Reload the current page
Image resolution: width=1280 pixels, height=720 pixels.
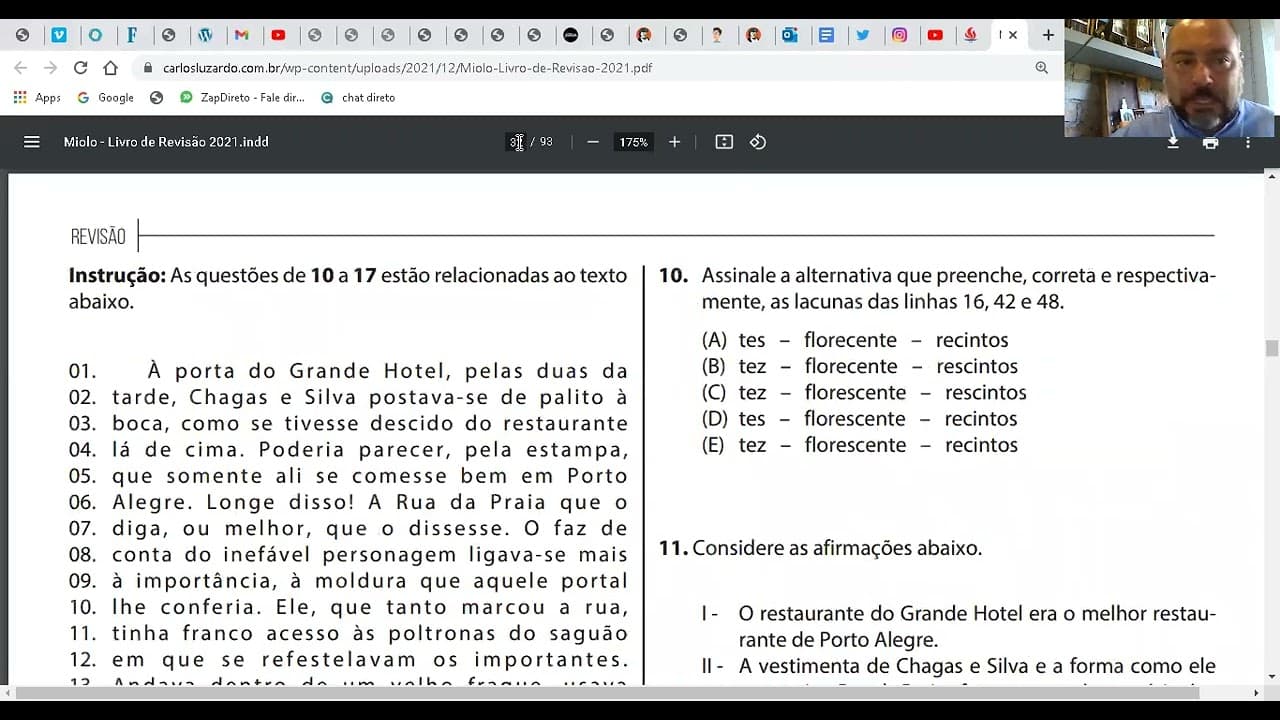(x=81, y=68)
